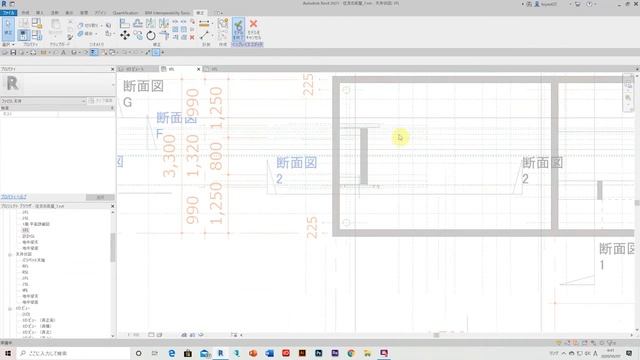
Task: Select the Modify arrow tool
Action: coord(8,29)
